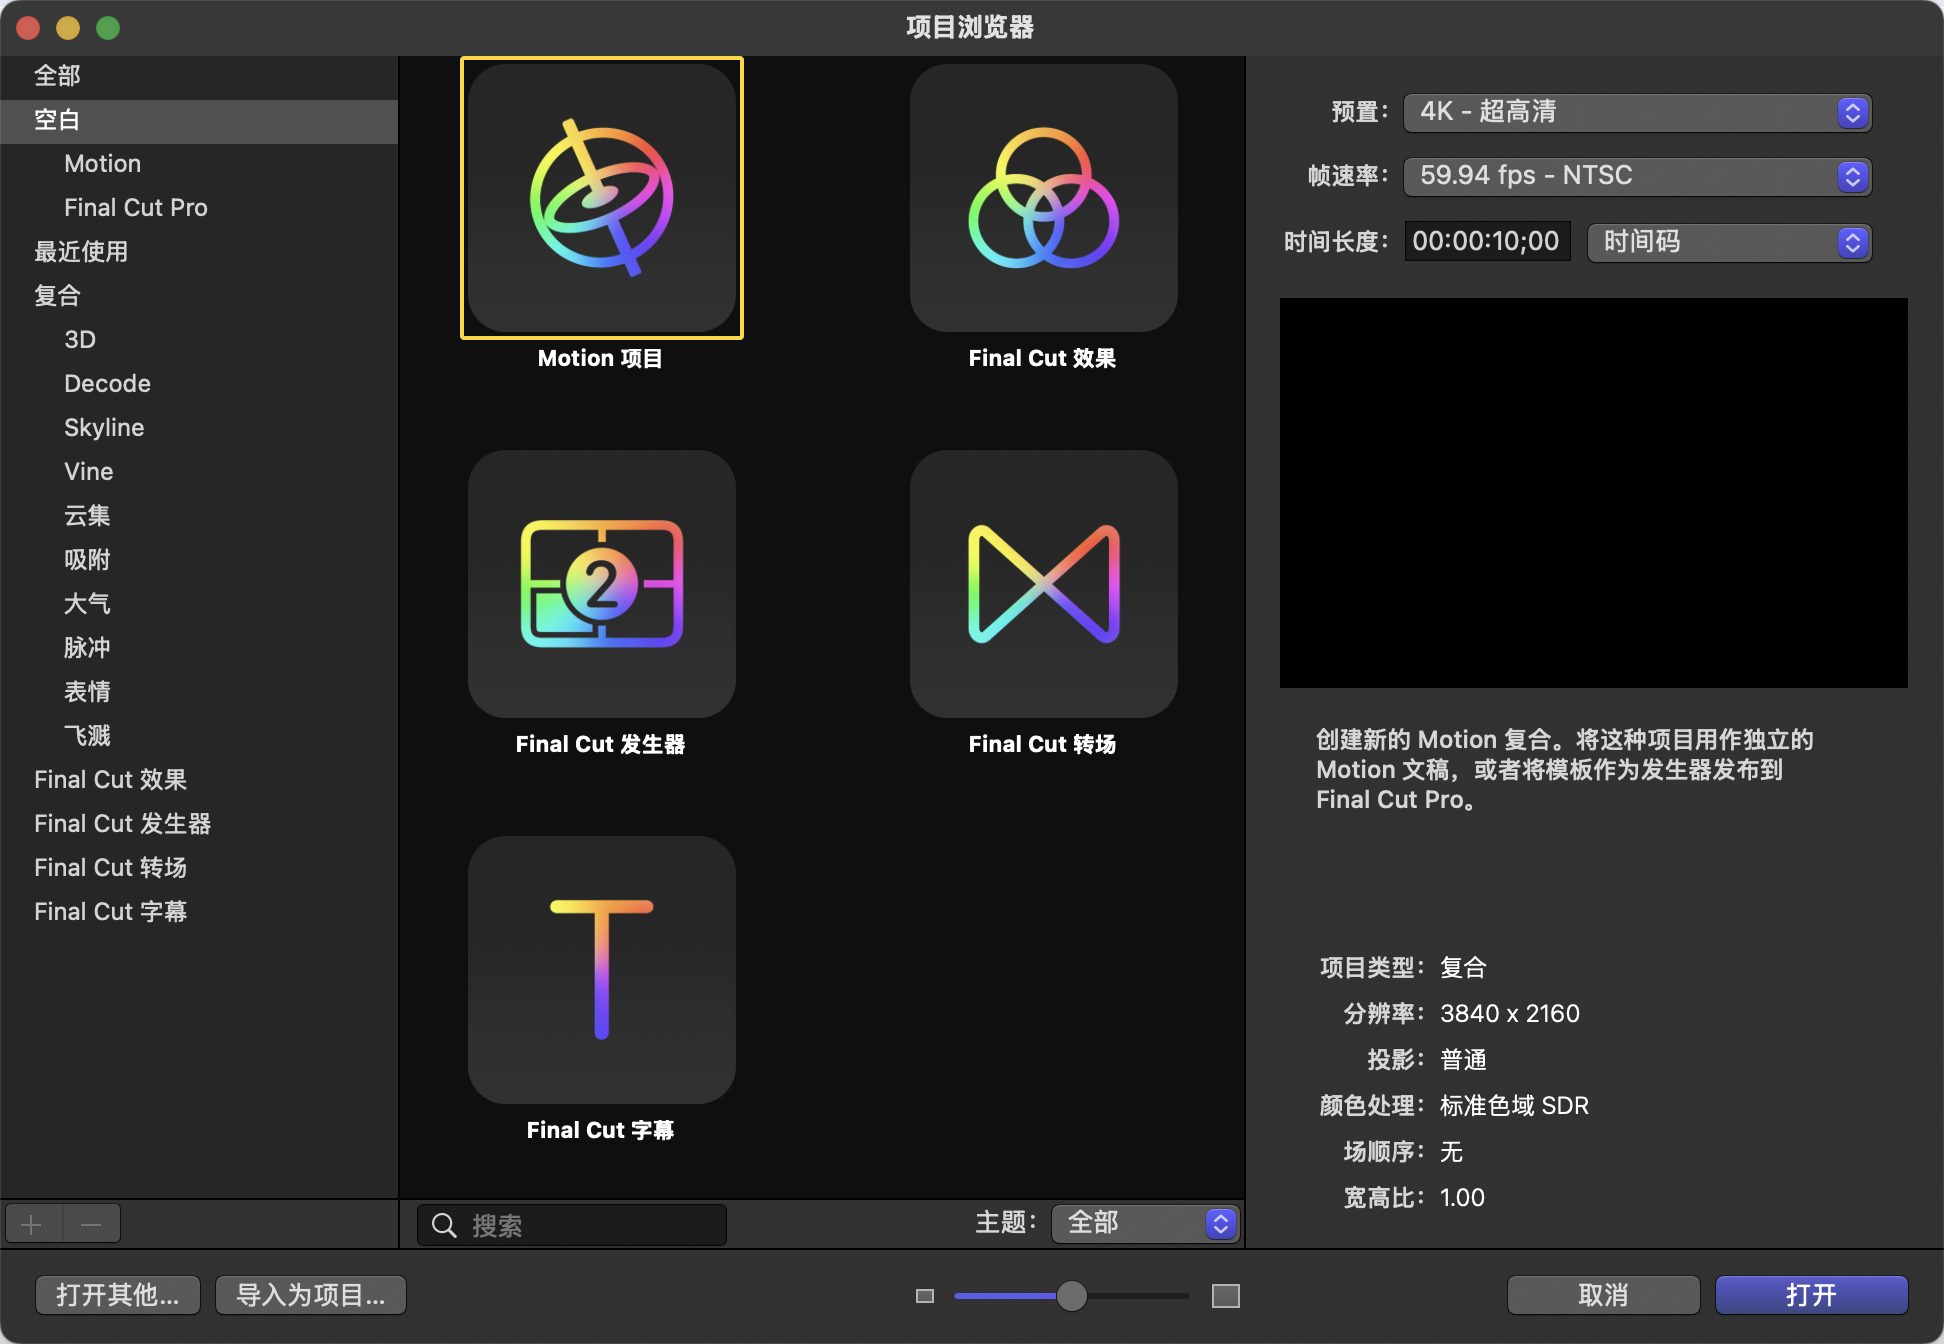Click the remove folder minus icon
The height and width of the screenshot is (1344, 1944).
pos(91,1222)
